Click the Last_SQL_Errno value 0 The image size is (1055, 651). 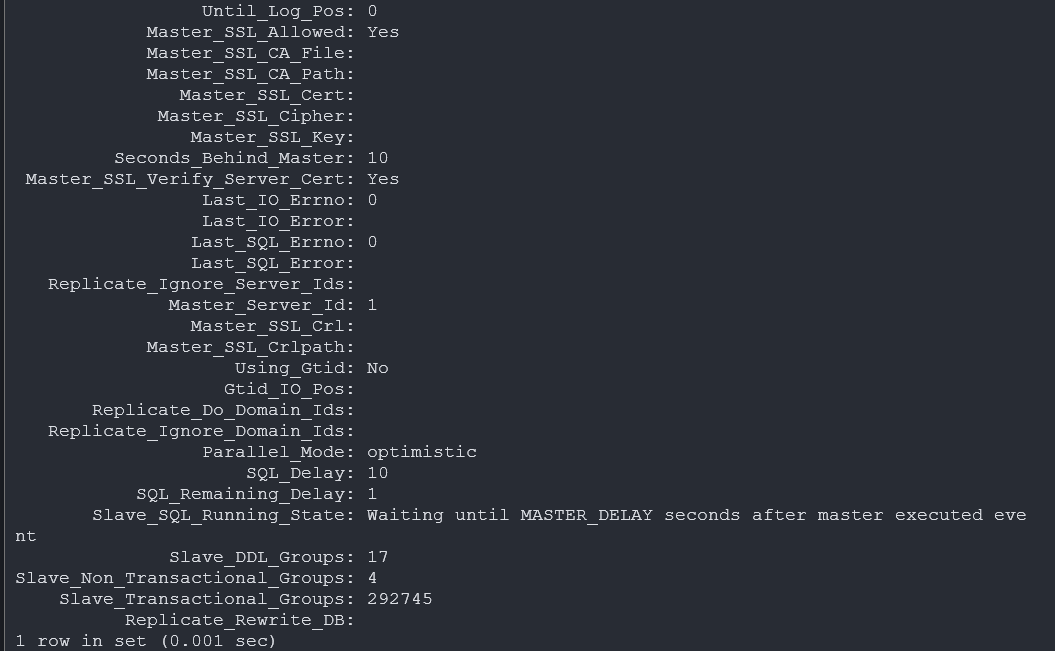(x=372, y=242)
